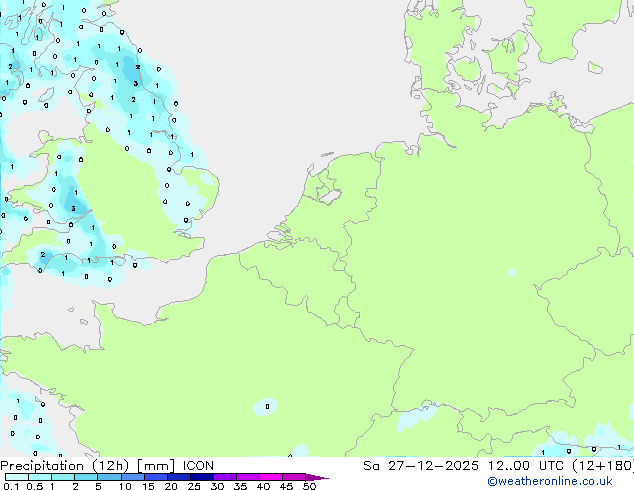
Task: Click the small blue precipitation spot in Germany
Action: coord(512,272)
